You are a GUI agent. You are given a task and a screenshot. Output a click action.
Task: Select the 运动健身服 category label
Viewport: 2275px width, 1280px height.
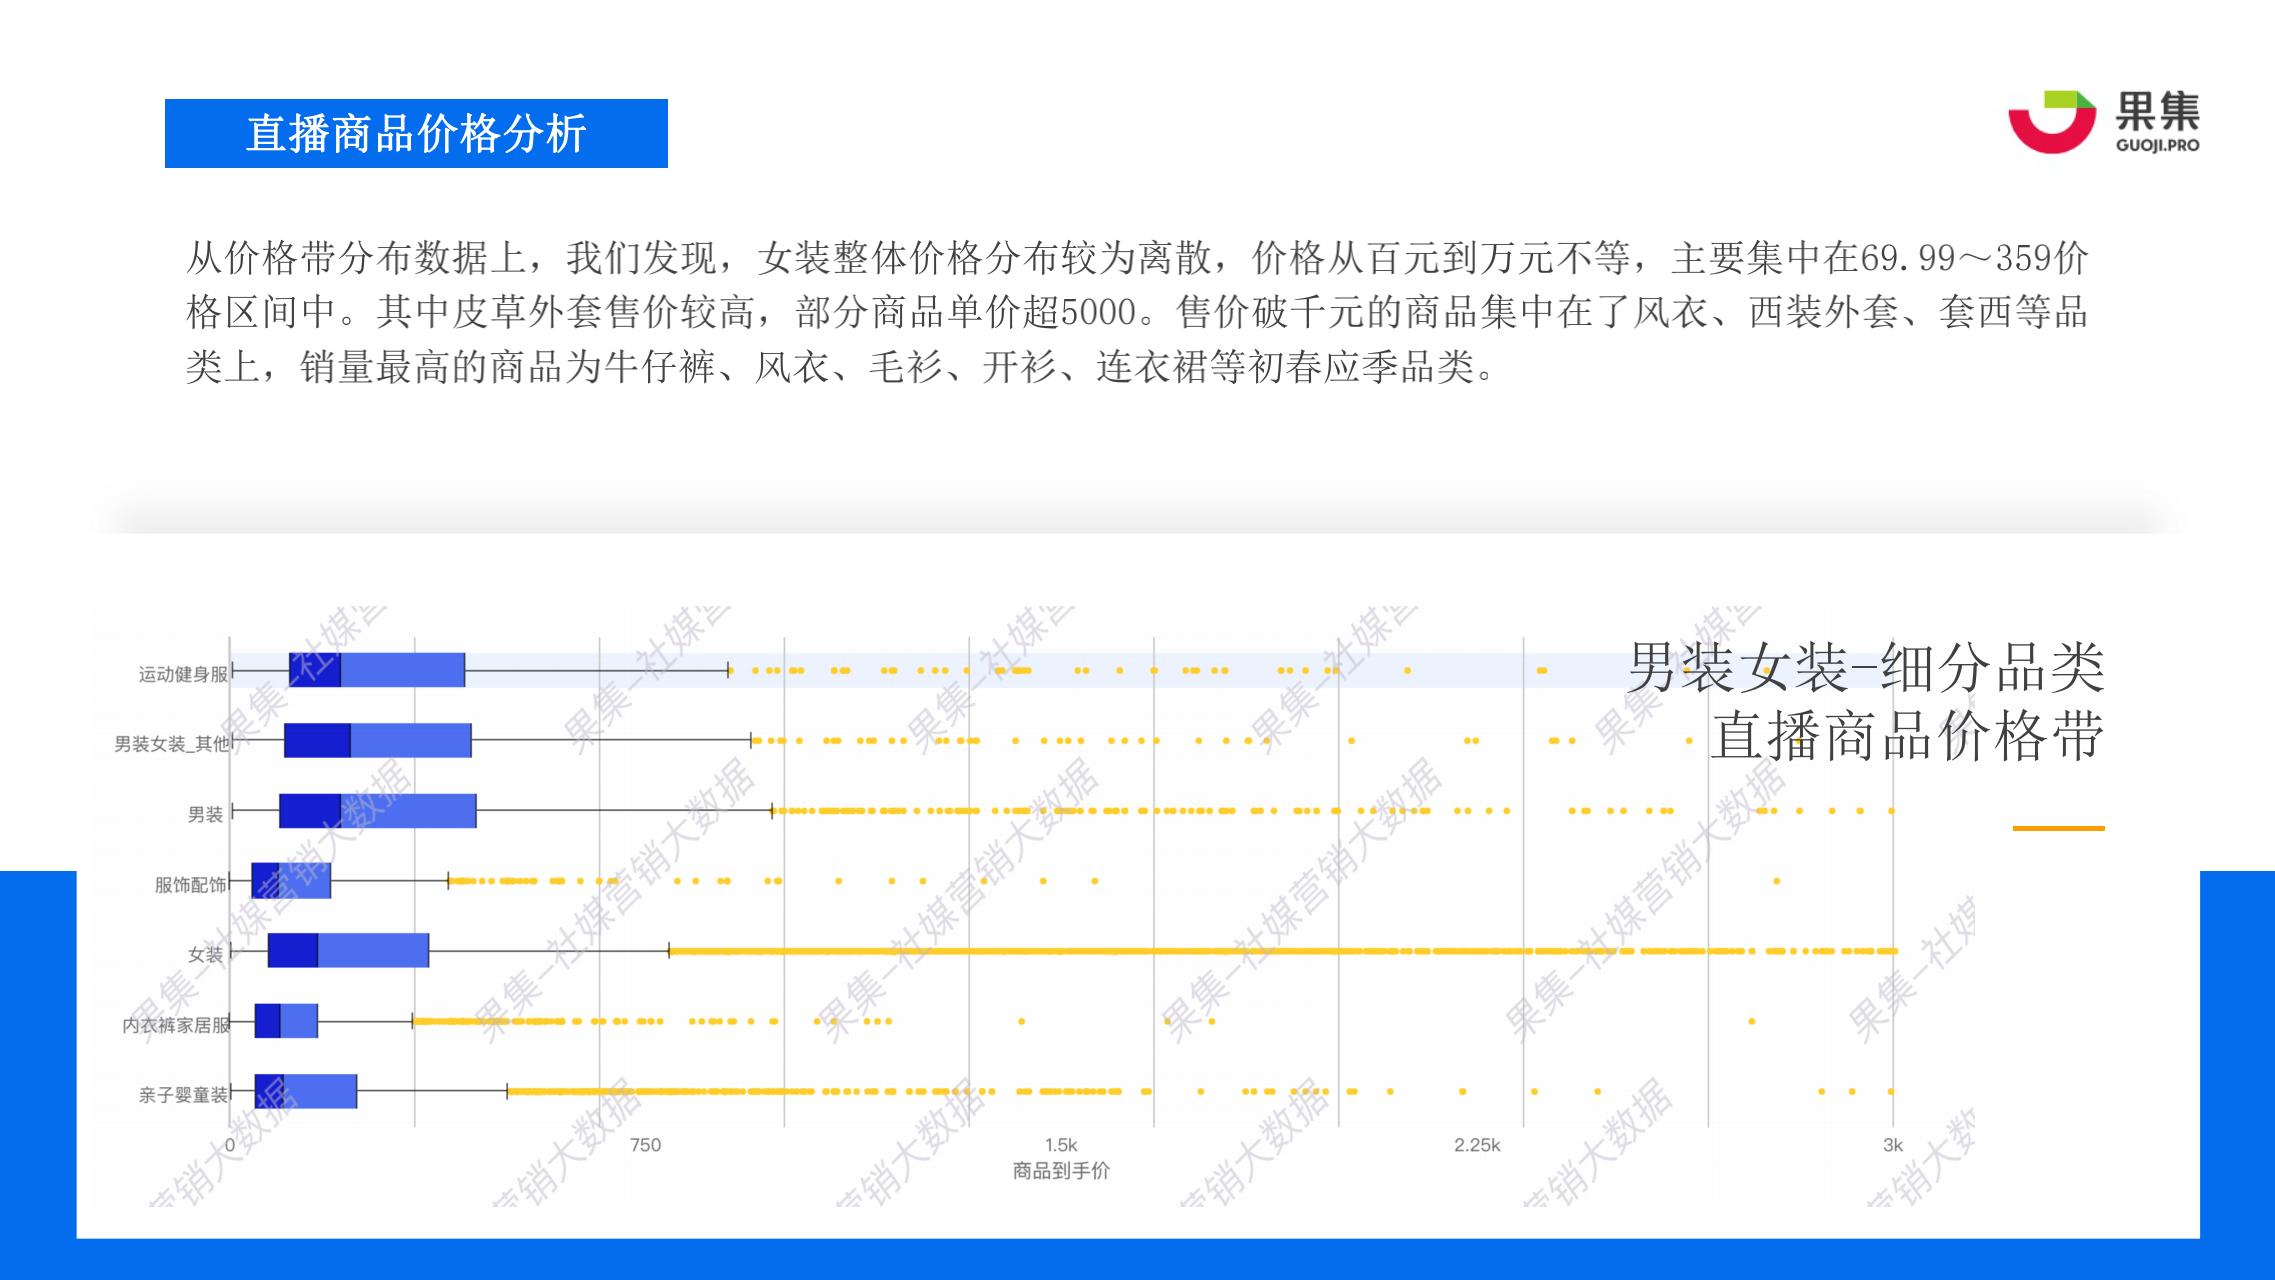click(183, 674)
